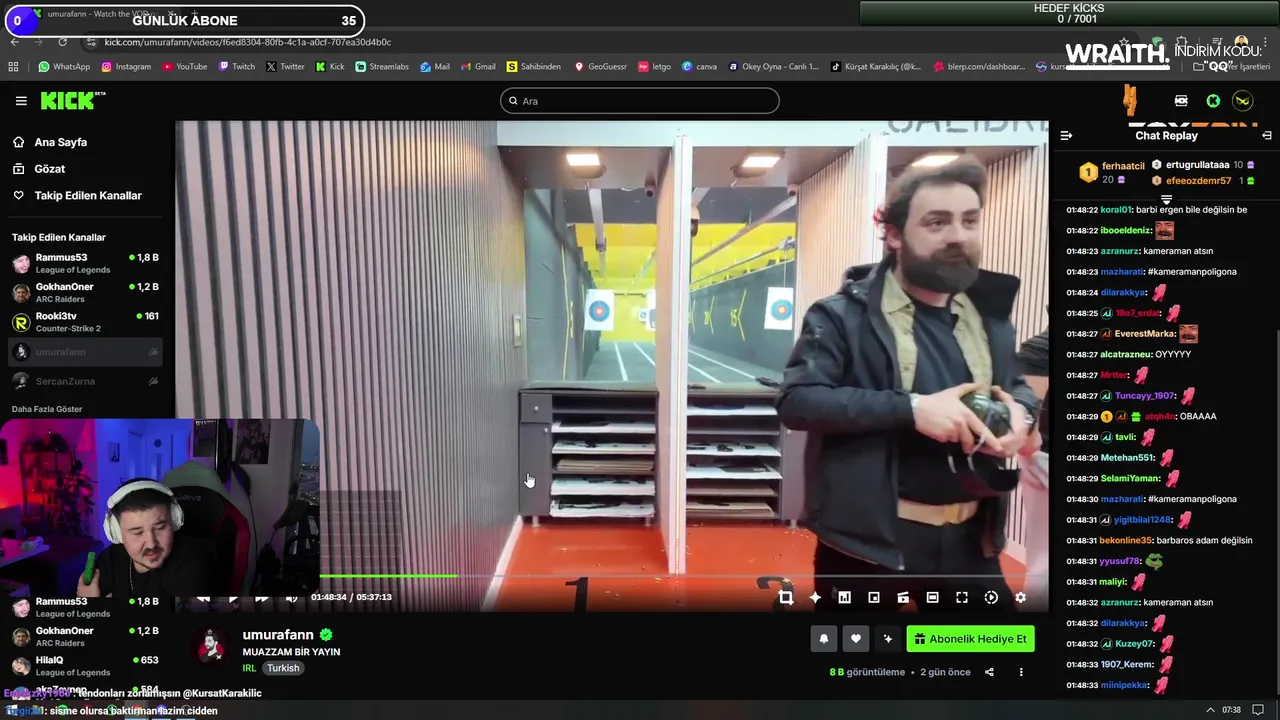Share the video using share icon
Screen dimensions: 1280x720
(989, 672)
